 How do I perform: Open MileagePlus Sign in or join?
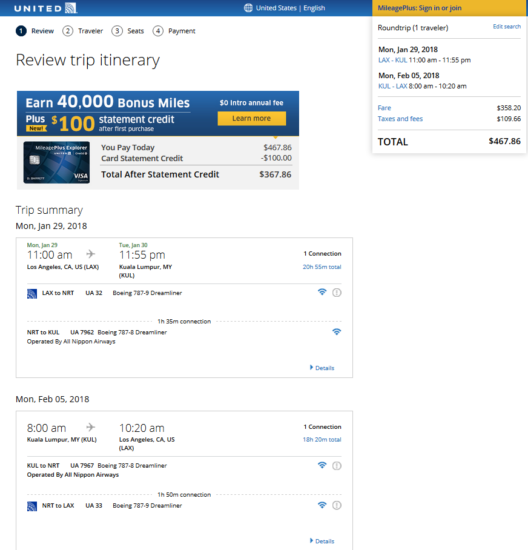coord(419,8)
